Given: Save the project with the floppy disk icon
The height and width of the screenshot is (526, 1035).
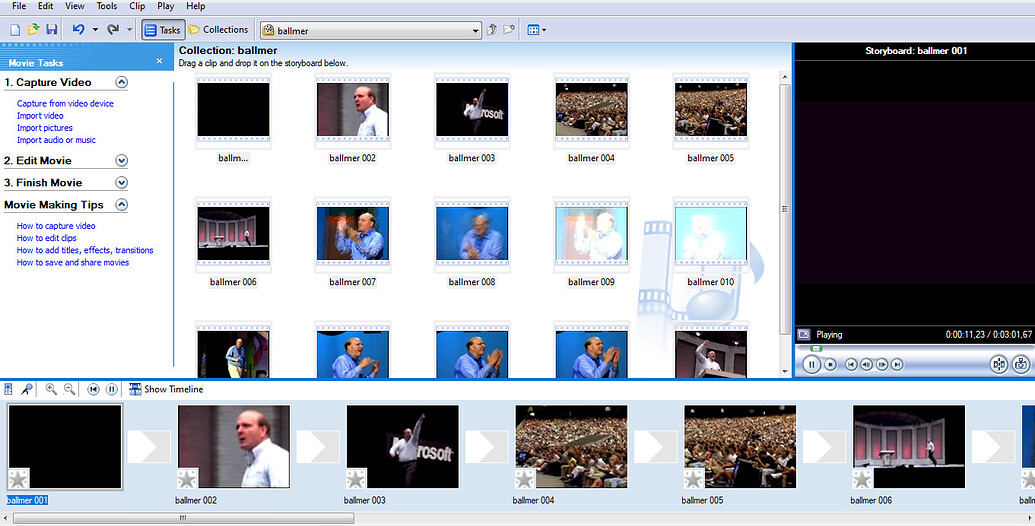Looking at the screenshot, I should (x=51, y=30).
